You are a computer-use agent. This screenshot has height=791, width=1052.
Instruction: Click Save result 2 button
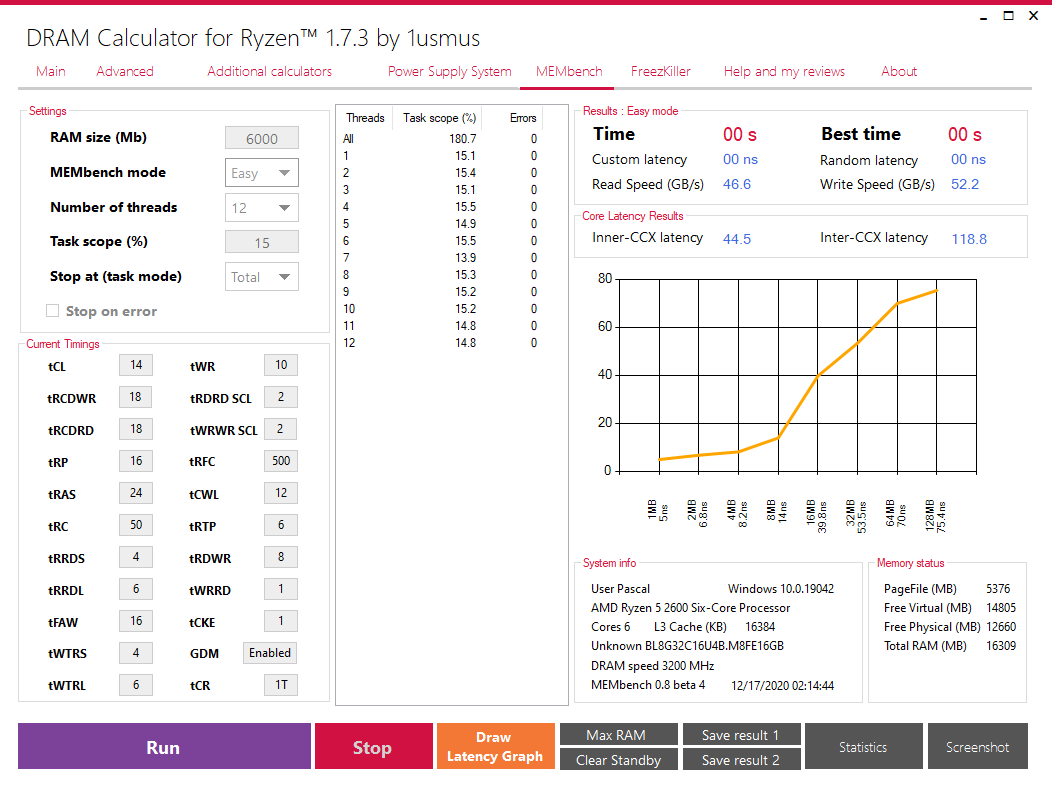[741, 759]
